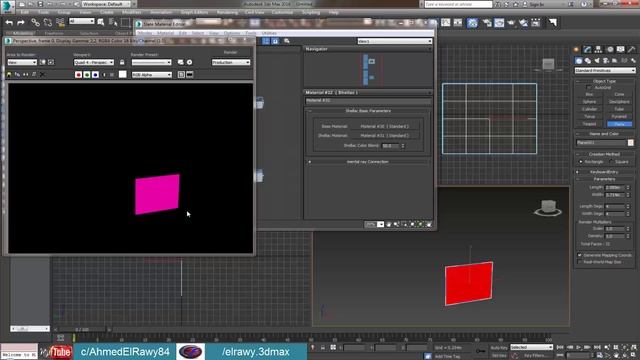Open the Modifiers menu
The width and height of the screenshot is (640, 360).
pos(131,13)
